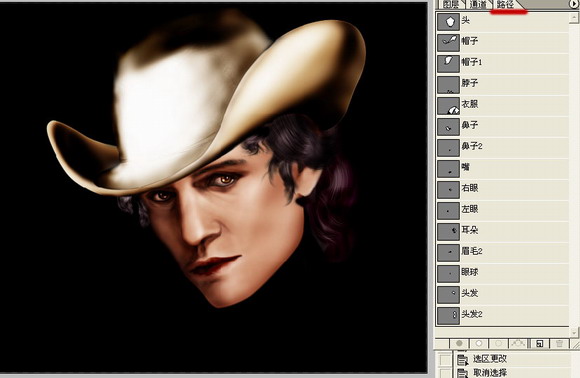This screenshot has height=378, width=580.
Task: Select the 衣服 path row
Action: coord(503,105)
